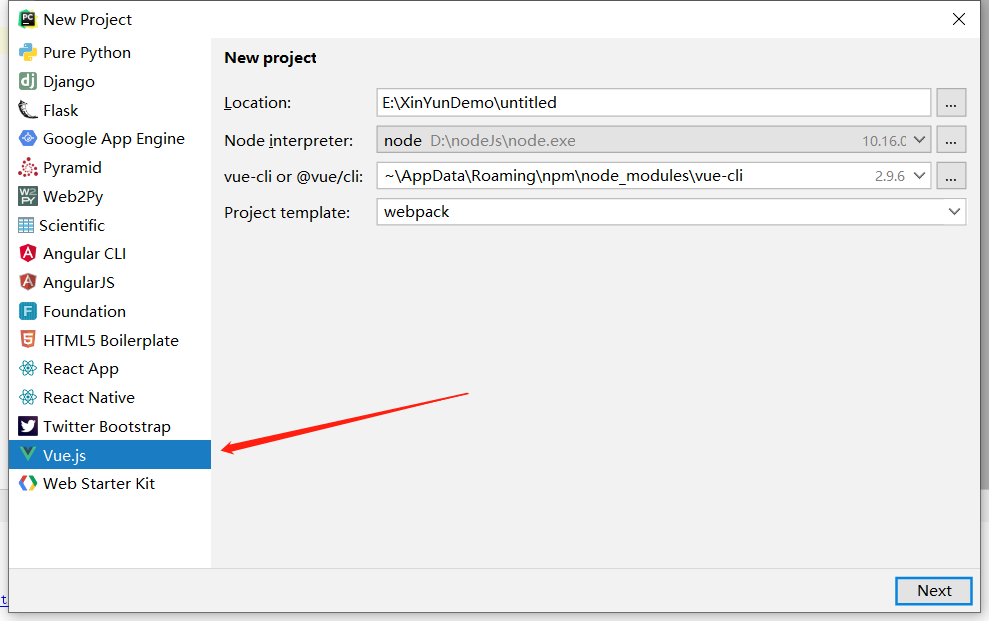Browse for the project Location folder

[x=951, y=103]
